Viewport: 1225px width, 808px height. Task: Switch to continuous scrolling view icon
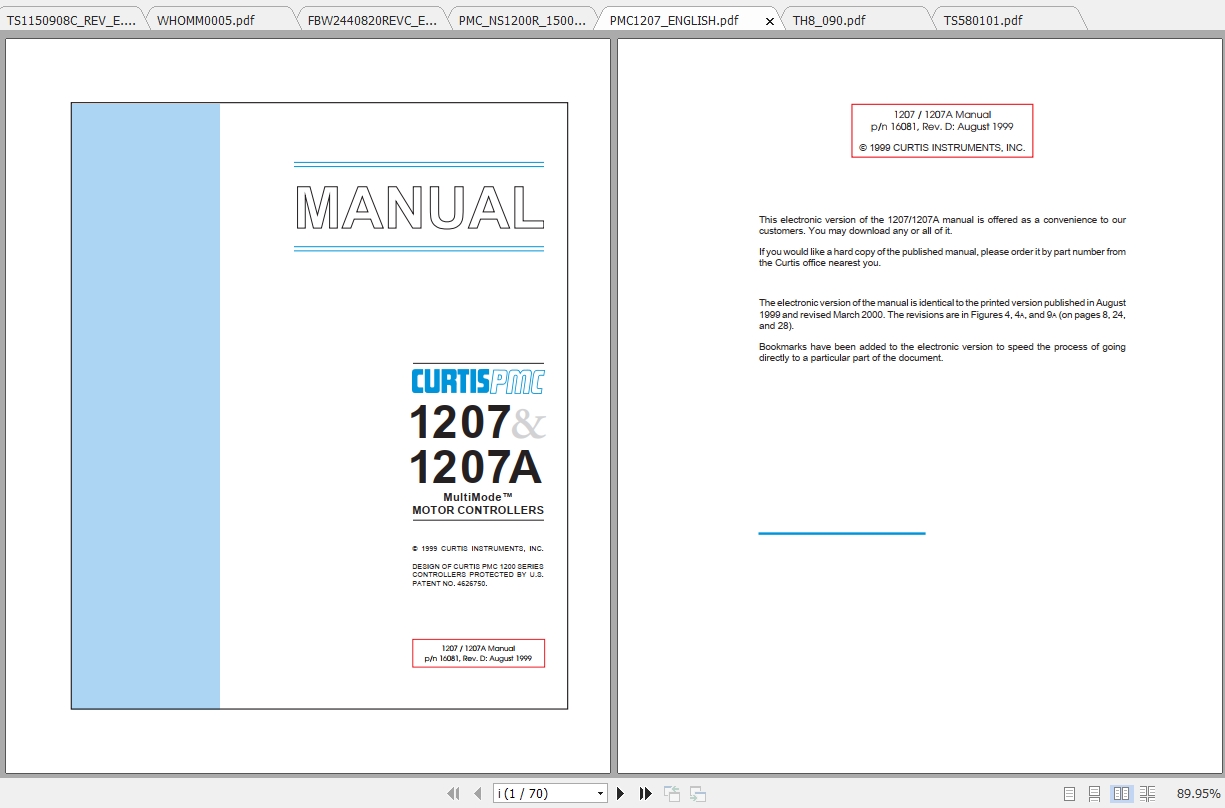tap(1095, 792)
